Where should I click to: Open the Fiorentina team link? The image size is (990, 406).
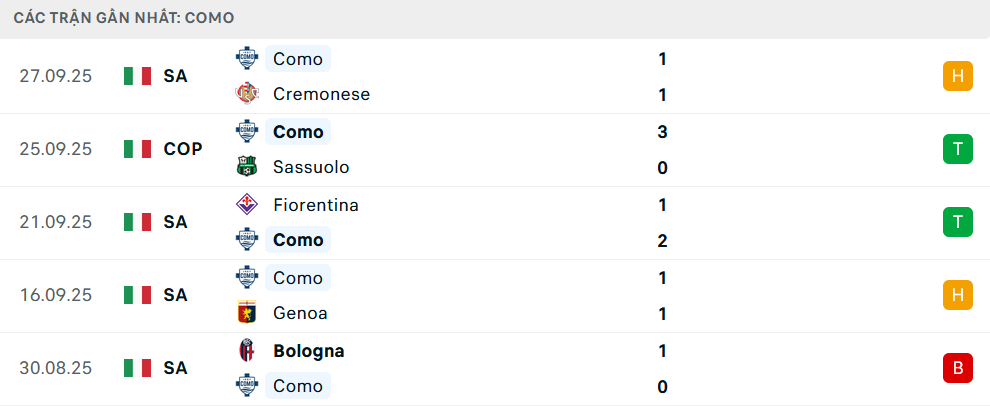316,205
